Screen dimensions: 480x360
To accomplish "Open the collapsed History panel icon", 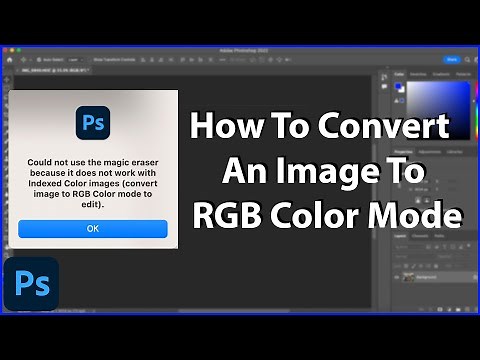I will 384,77.
